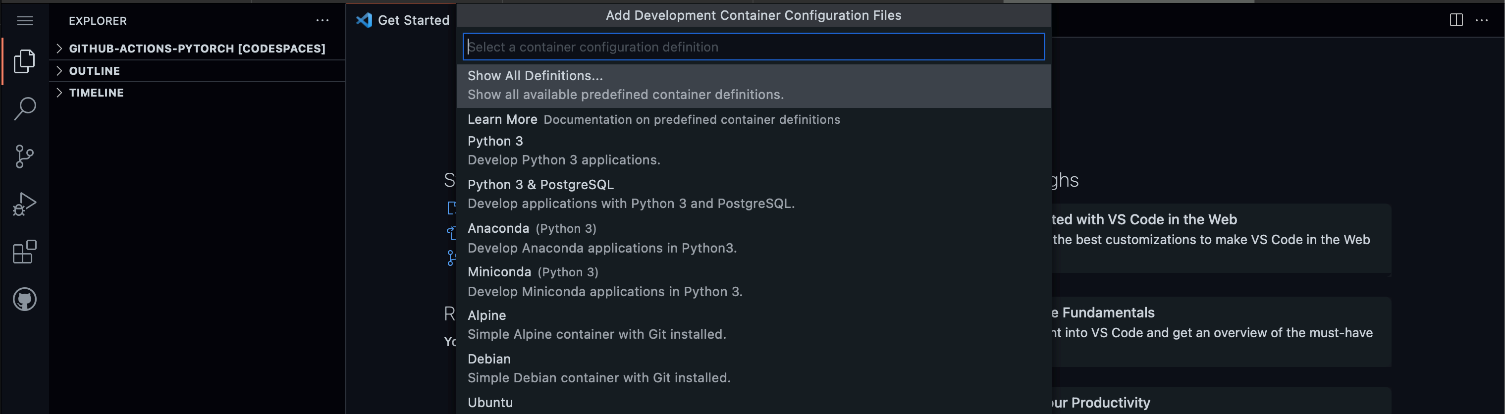Image resolution: width=1505 pixels, height=414 pixels.
Task: Open the Run and Debug view
Action: coord(25,204)
